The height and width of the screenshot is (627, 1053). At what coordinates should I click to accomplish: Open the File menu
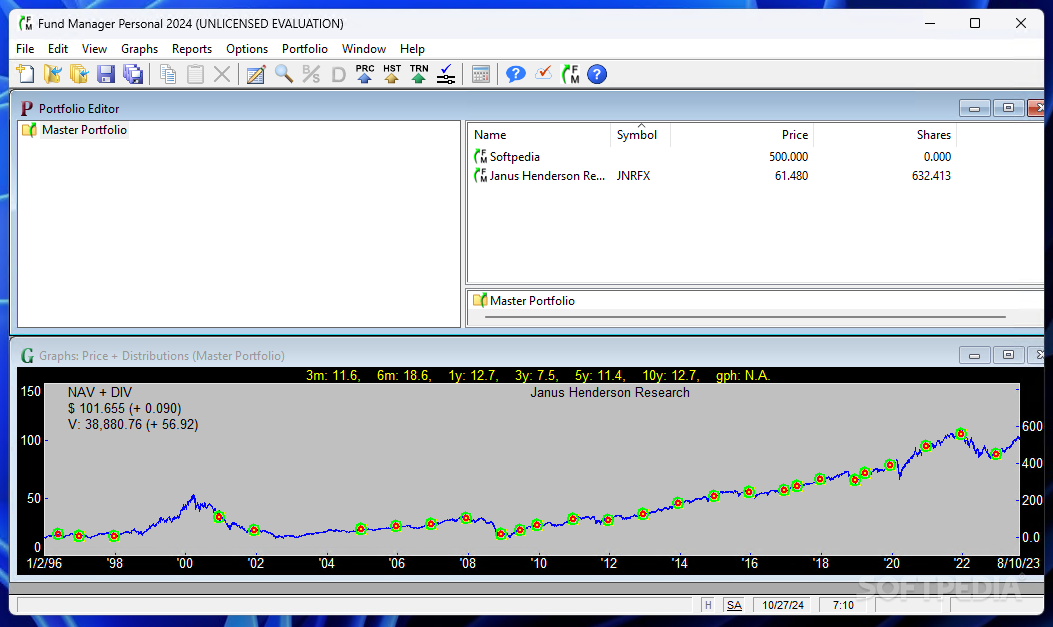click(25, 49)
